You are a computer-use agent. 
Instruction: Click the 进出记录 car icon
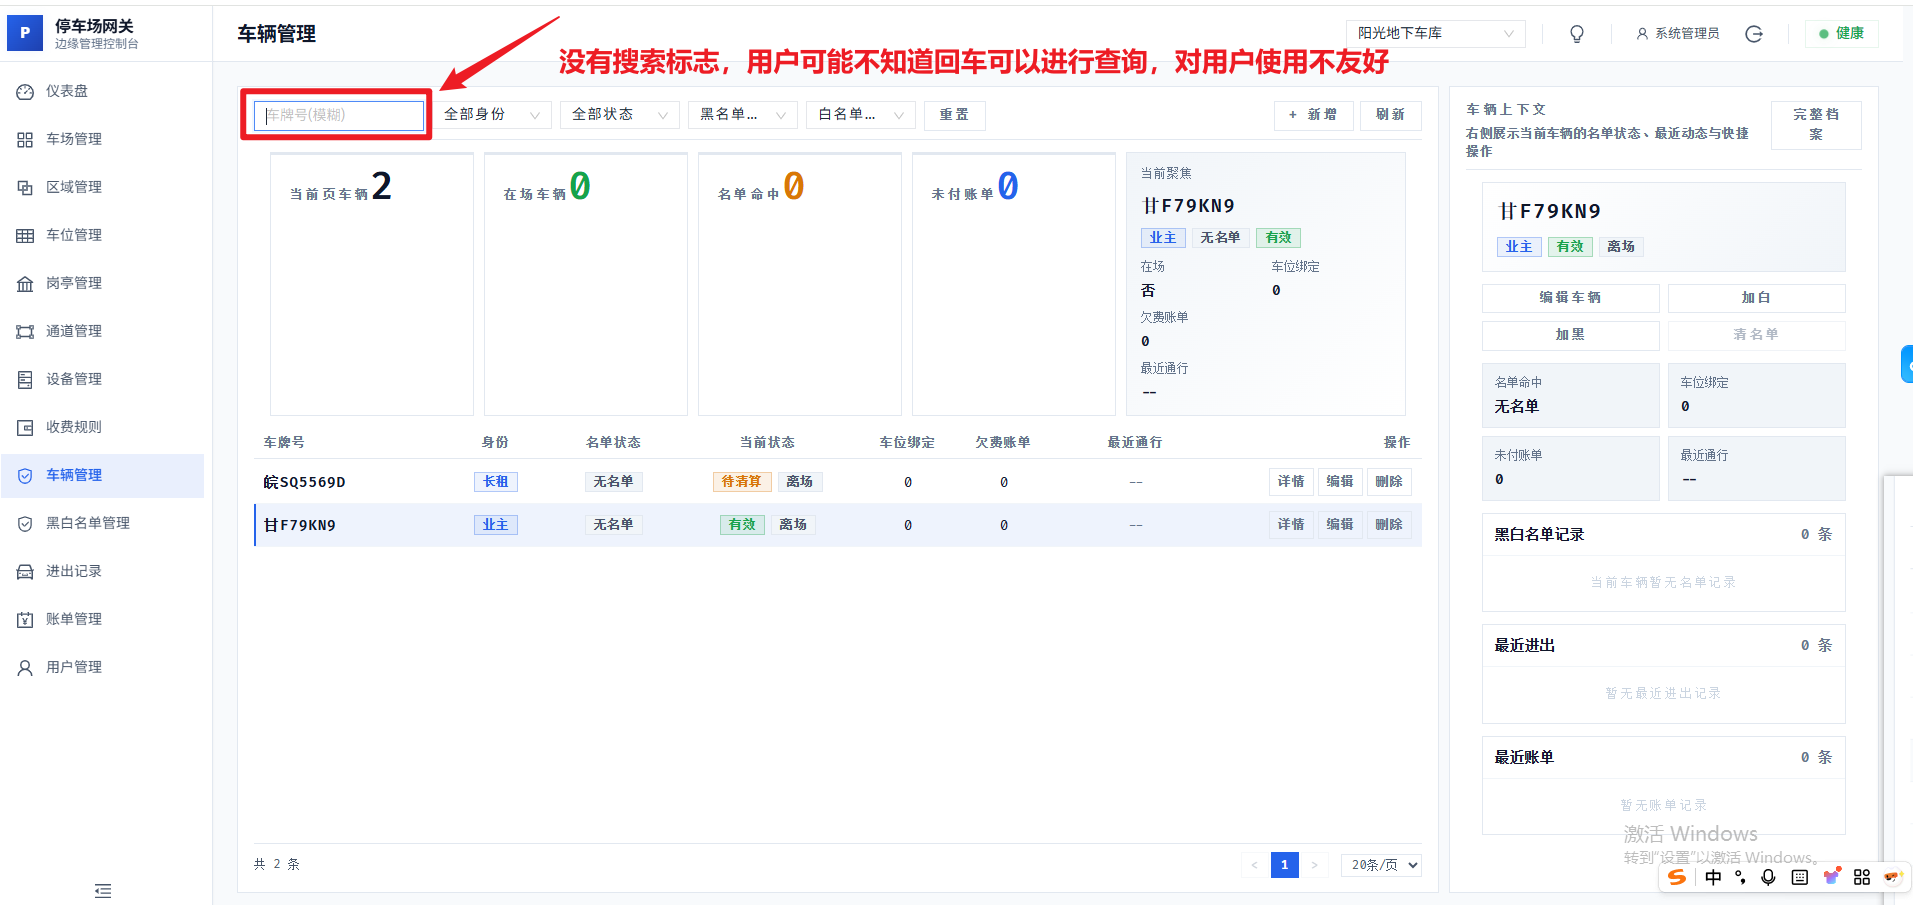25,572
